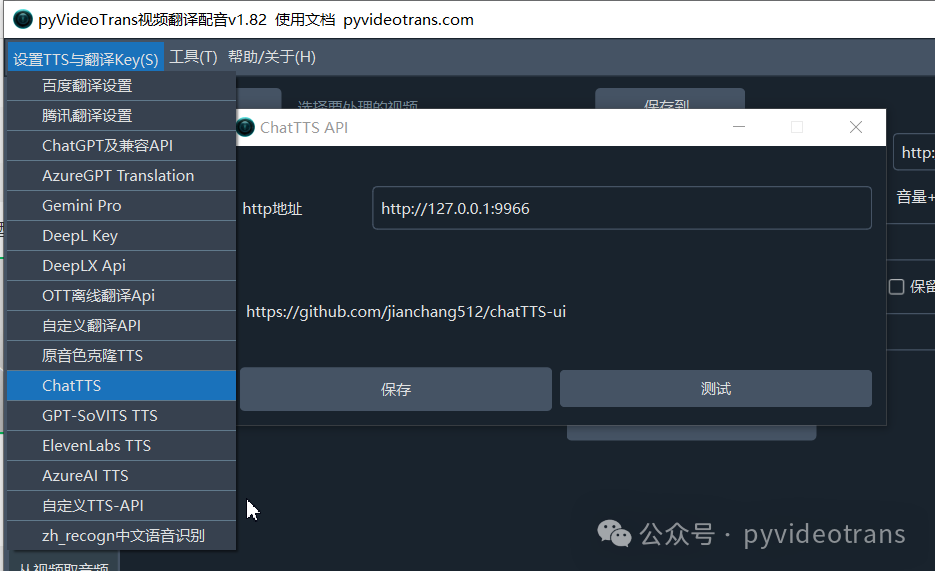Select 腾讯翻译设置 menu entry
Viewport: 935px width, 571px height.
[122, 116]
